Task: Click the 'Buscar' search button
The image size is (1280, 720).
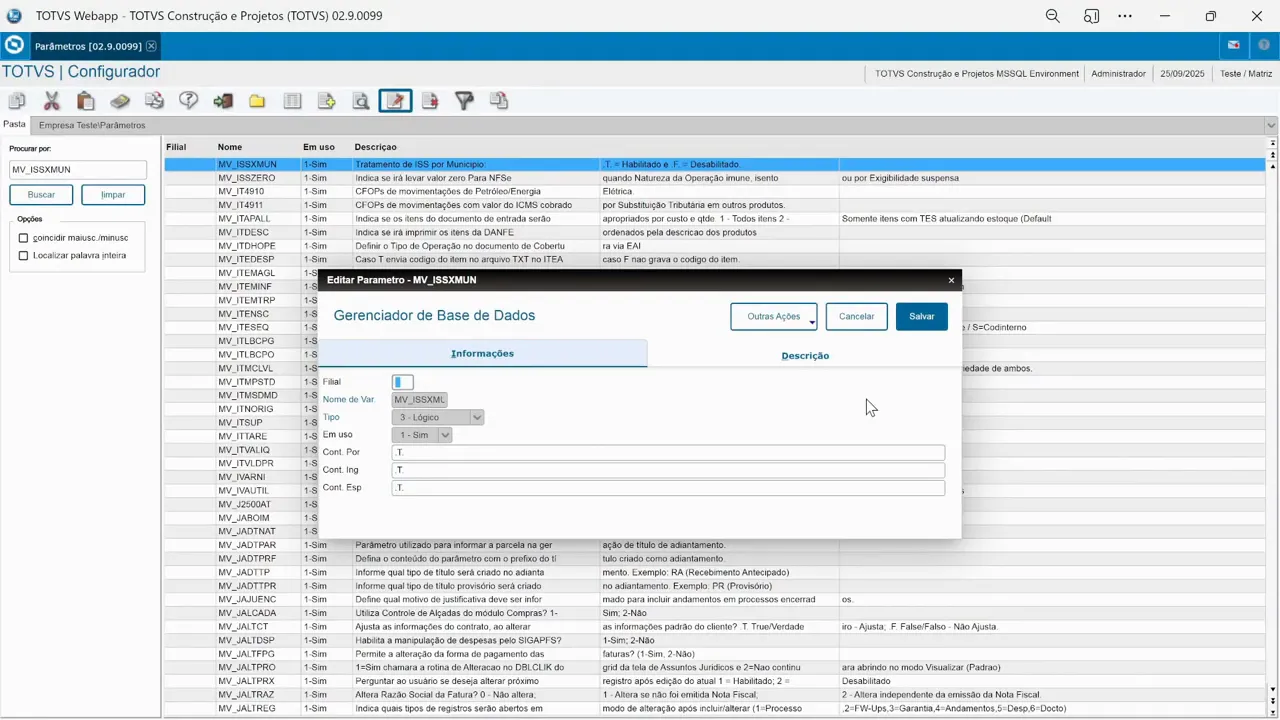Action: [x=41, y=195]
